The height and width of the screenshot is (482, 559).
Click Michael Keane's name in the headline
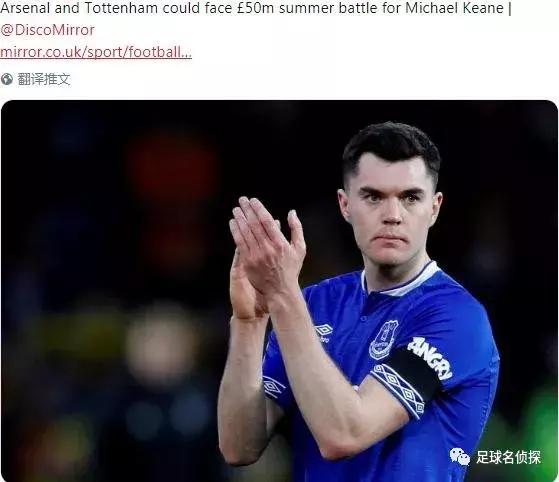pyautogui.click(x=455, y=8)
